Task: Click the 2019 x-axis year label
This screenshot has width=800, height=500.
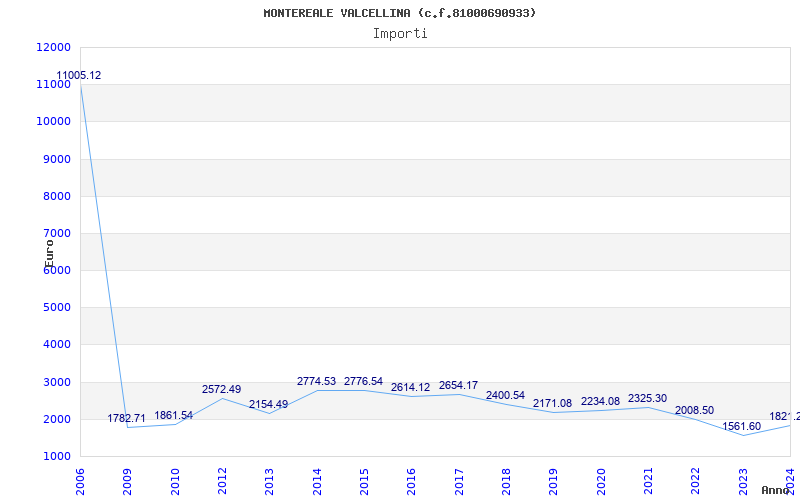Action: pyautogui.click(x=554, y=480)
